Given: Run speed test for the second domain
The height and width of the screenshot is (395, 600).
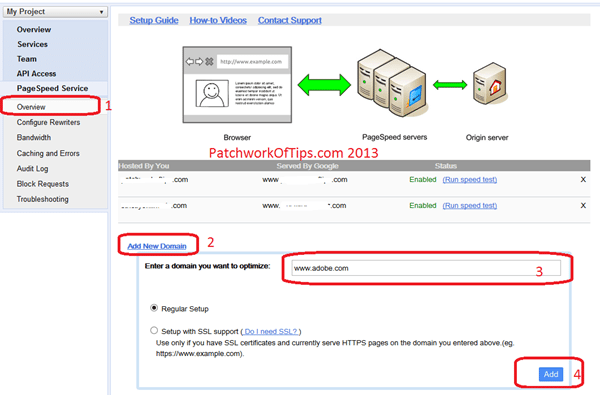Looking at the screenshot, I should [470, 206].
